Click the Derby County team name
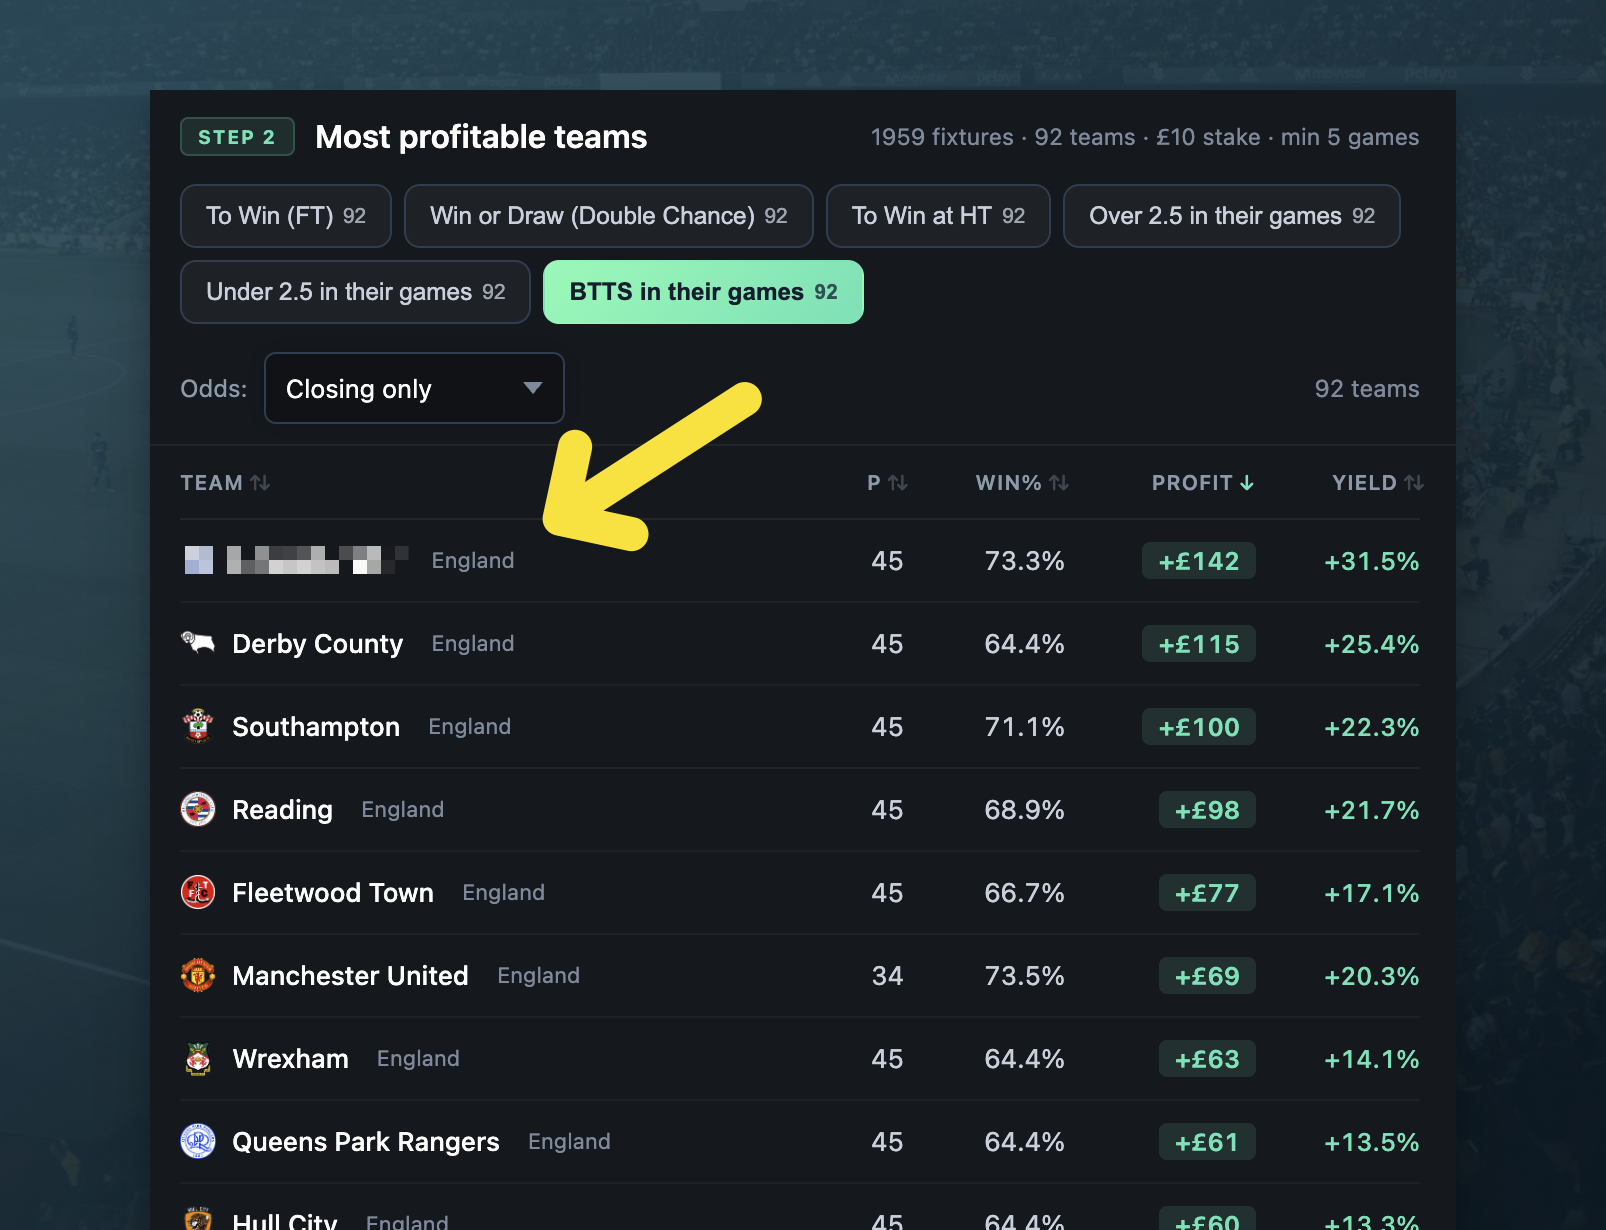 click(x=318, y=644)
